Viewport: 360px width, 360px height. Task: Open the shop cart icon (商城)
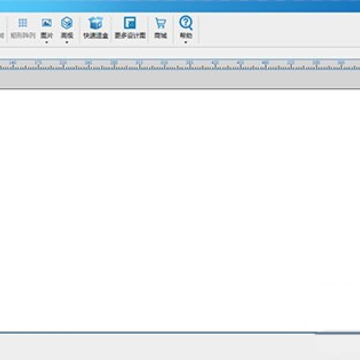[160, 23]
